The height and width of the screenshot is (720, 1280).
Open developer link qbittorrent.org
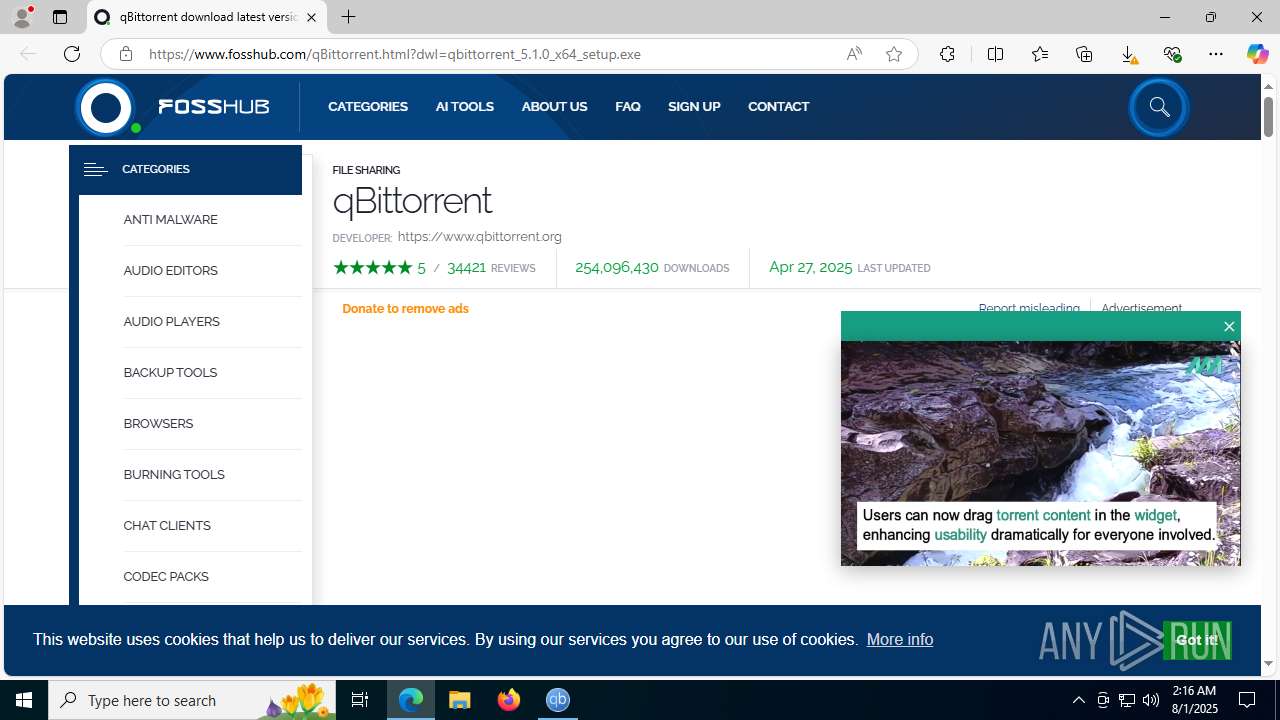tap(480, 237)
